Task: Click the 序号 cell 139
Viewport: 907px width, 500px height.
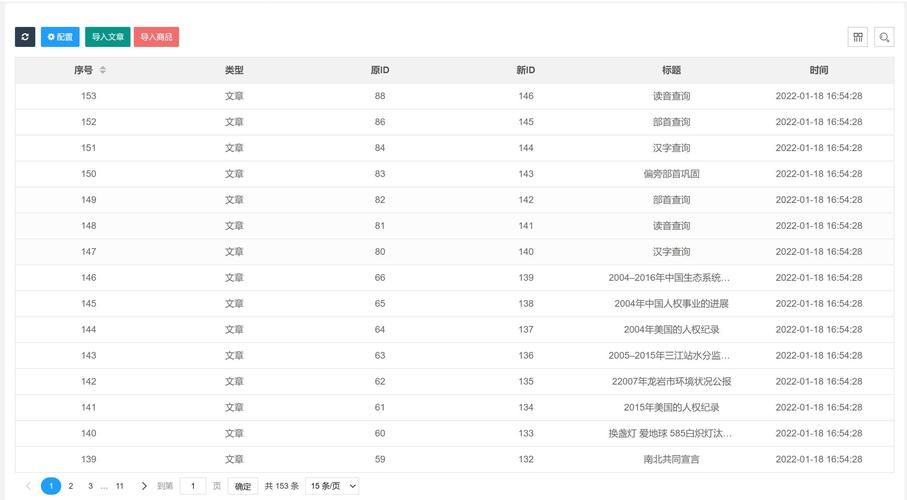Action: tap(89, 459)
